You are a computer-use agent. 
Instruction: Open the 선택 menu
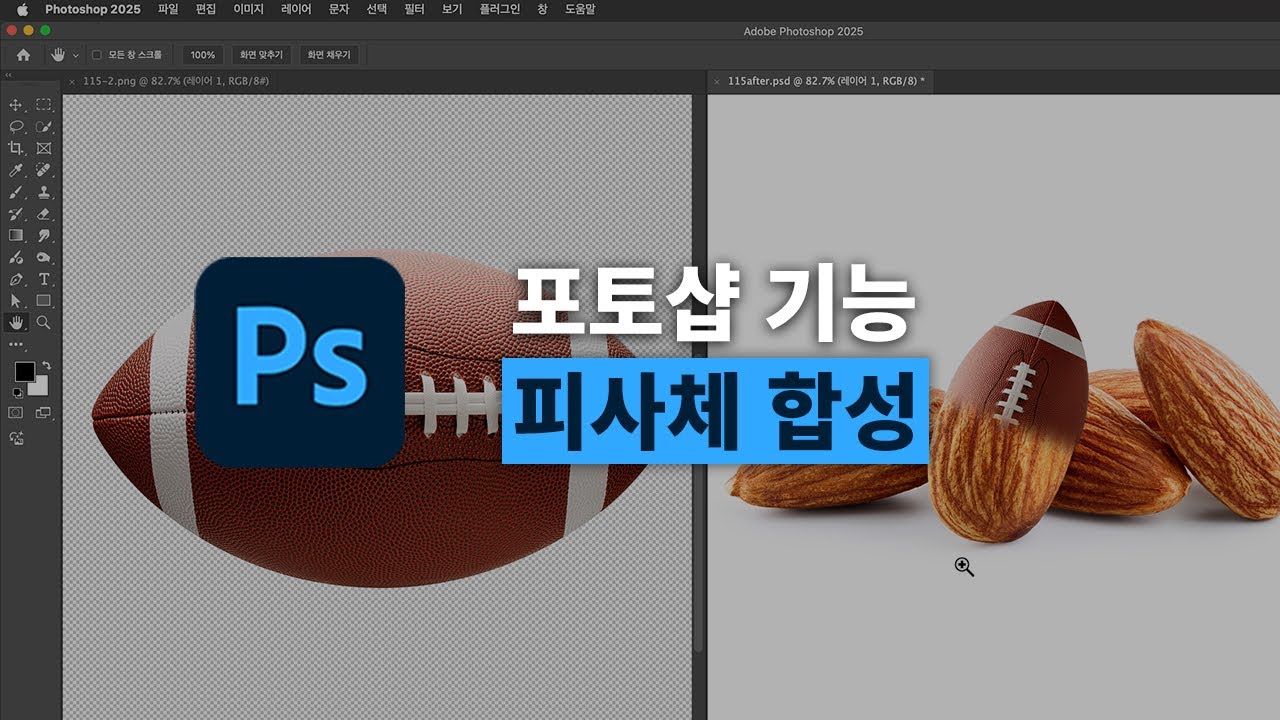pos(377,9)
